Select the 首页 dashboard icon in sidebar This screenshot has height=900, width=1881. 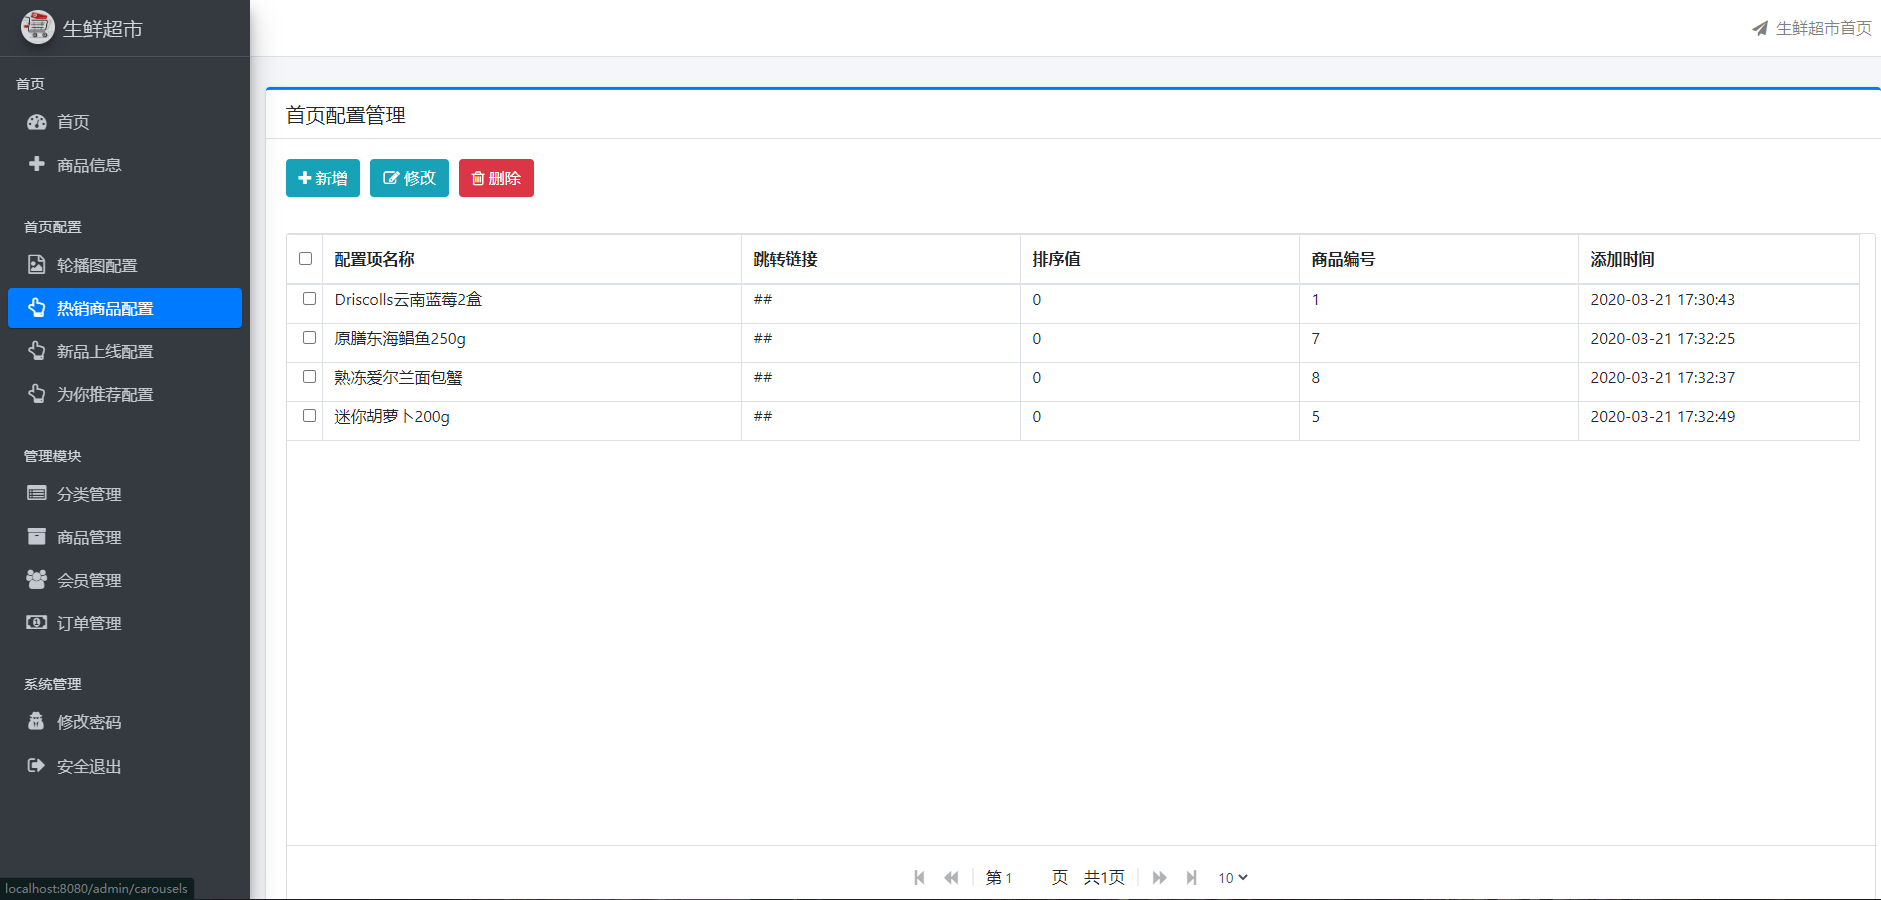(37, 122)
